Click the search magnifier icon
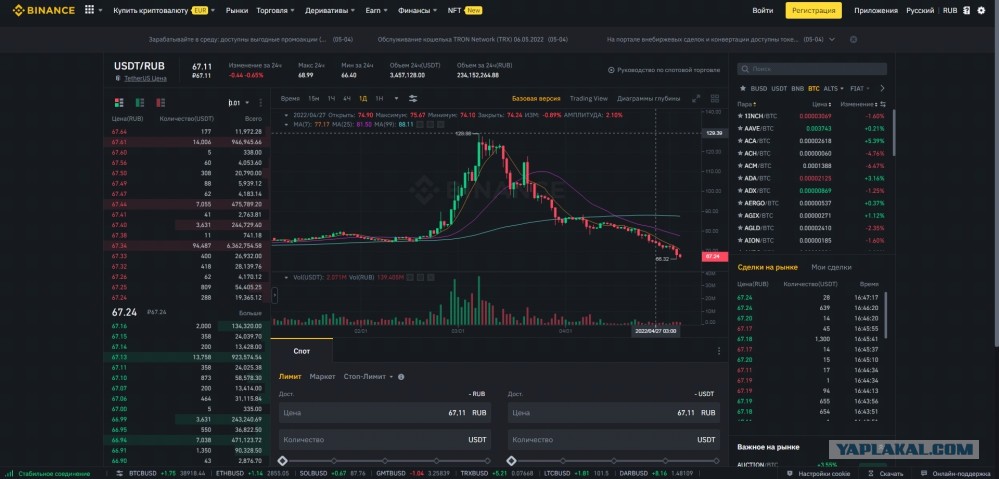 point(745,69)
